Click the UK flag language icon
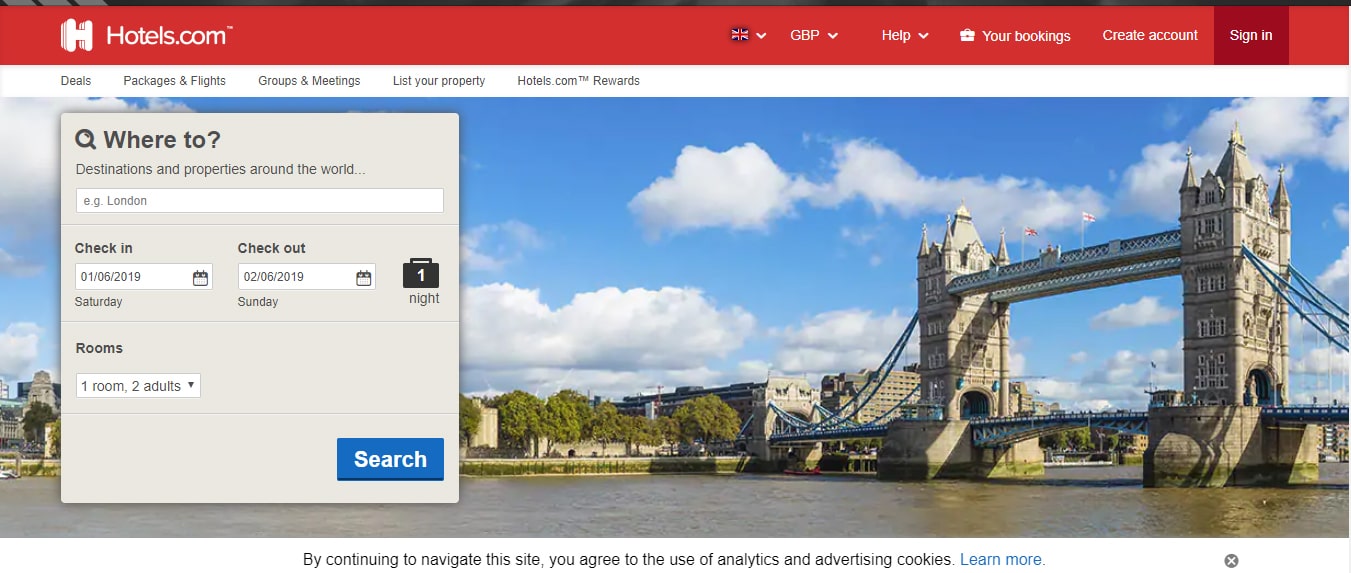 pos(740,35)
